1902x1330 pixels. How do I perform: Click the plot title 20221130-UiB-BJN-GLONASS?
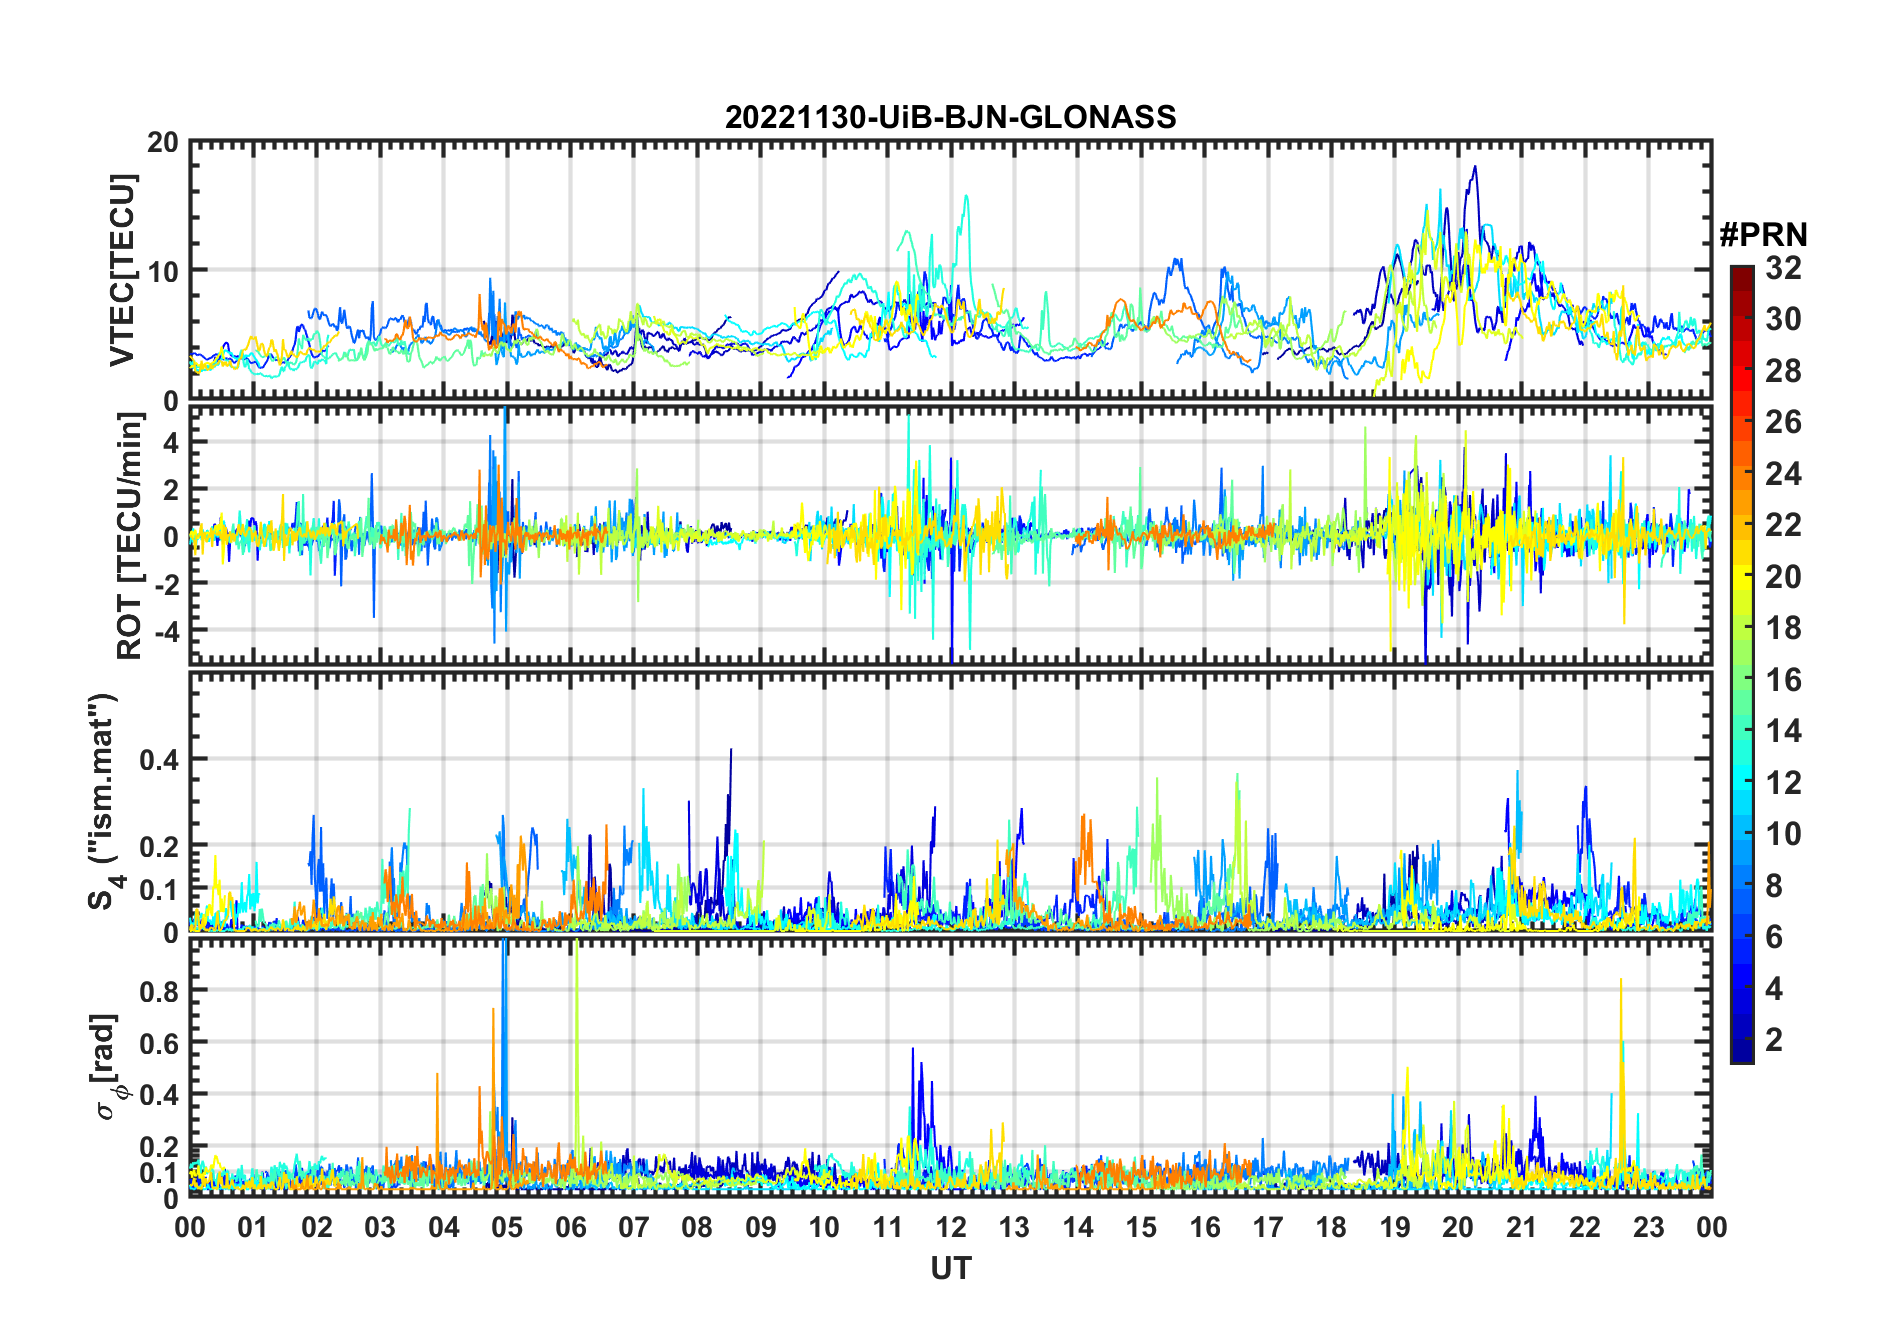[950, 117]
